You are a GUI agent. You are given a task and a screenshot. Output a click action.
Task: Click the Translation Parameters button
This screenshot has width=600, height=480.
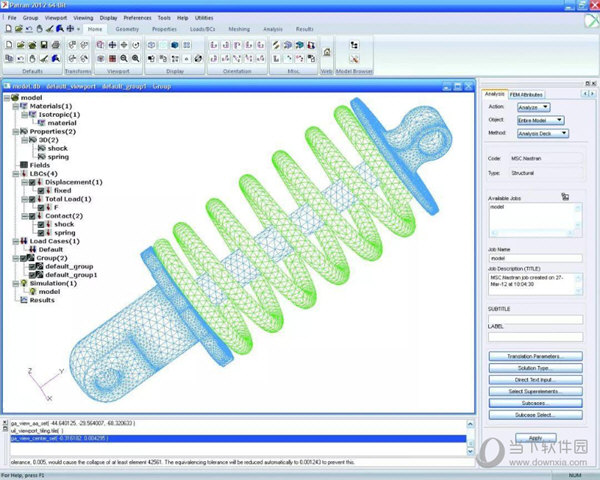point(535,356)
